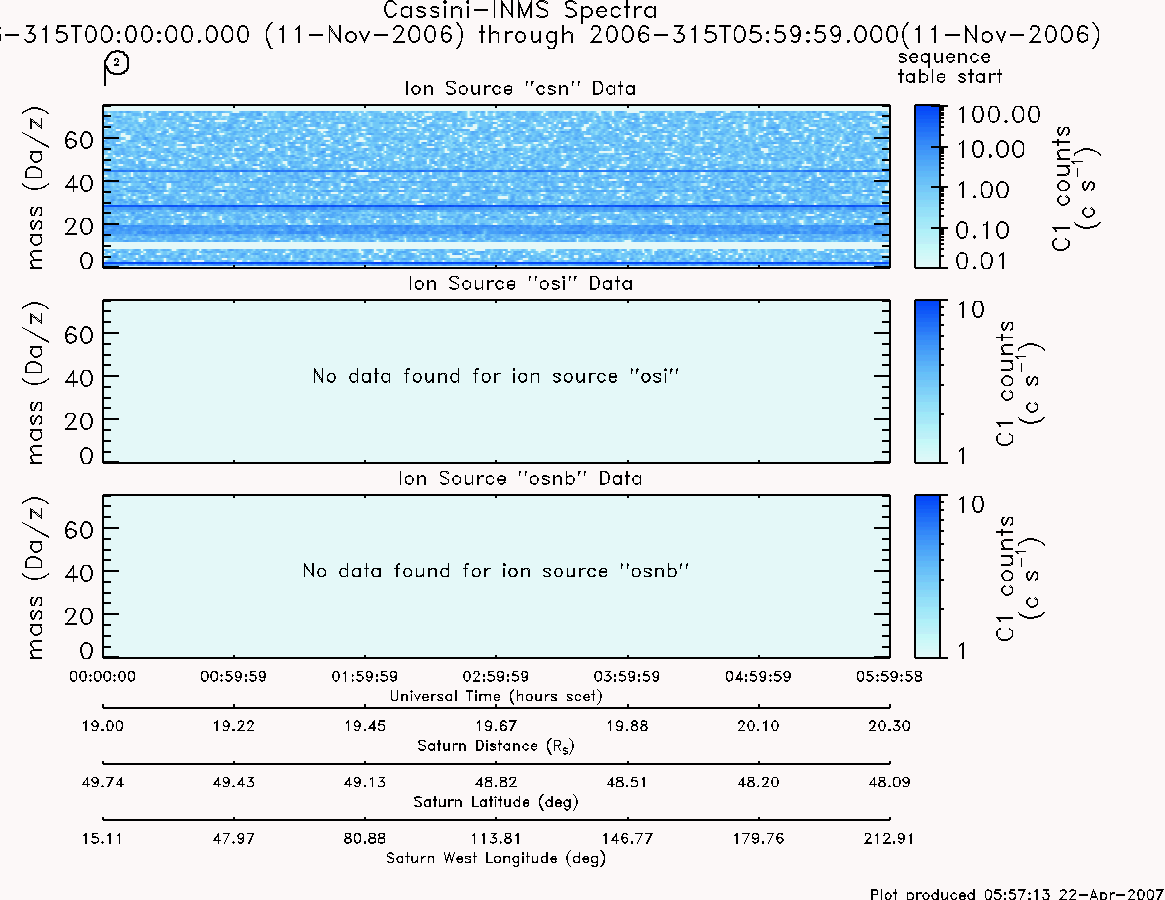Screen dimensions: 1165x900
Task: Click the 'Ion Source "csn" Data' heading
Action: point(520,88)
